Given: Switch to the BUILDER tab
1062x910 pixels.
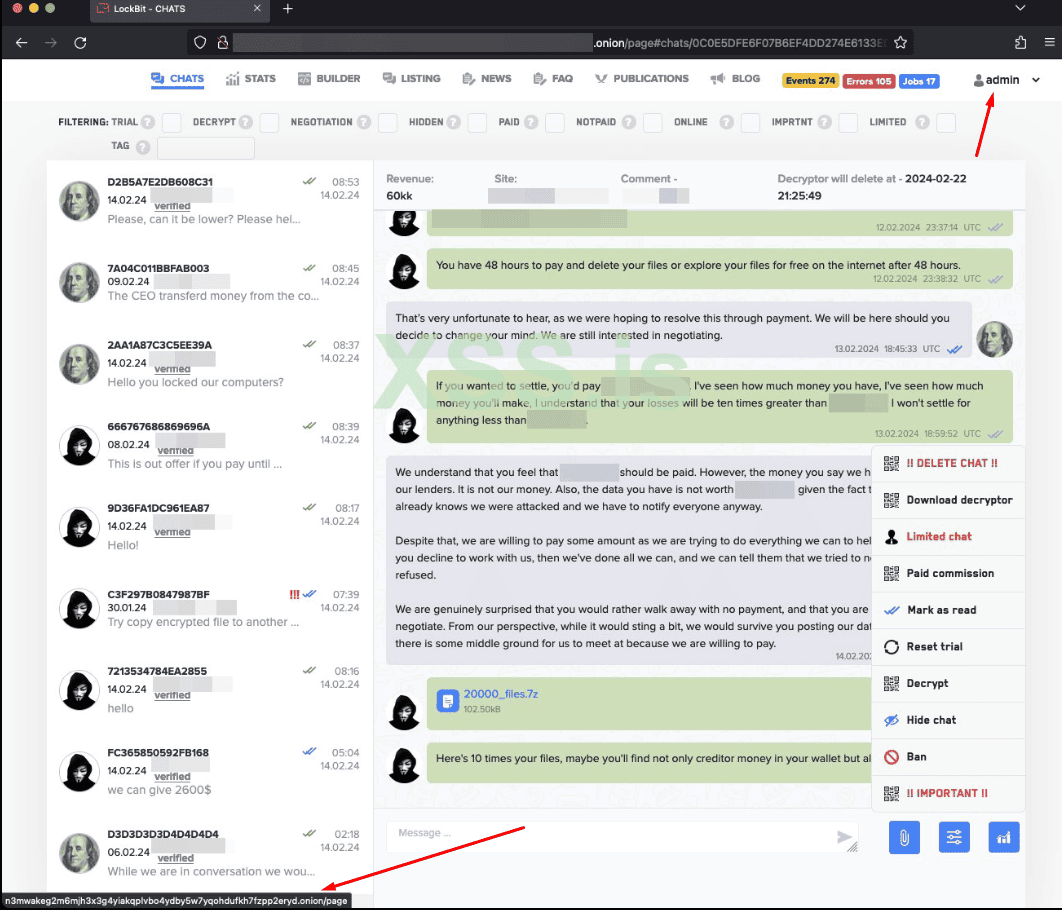Looking at the screenshot, I should (x=329, y=79).
